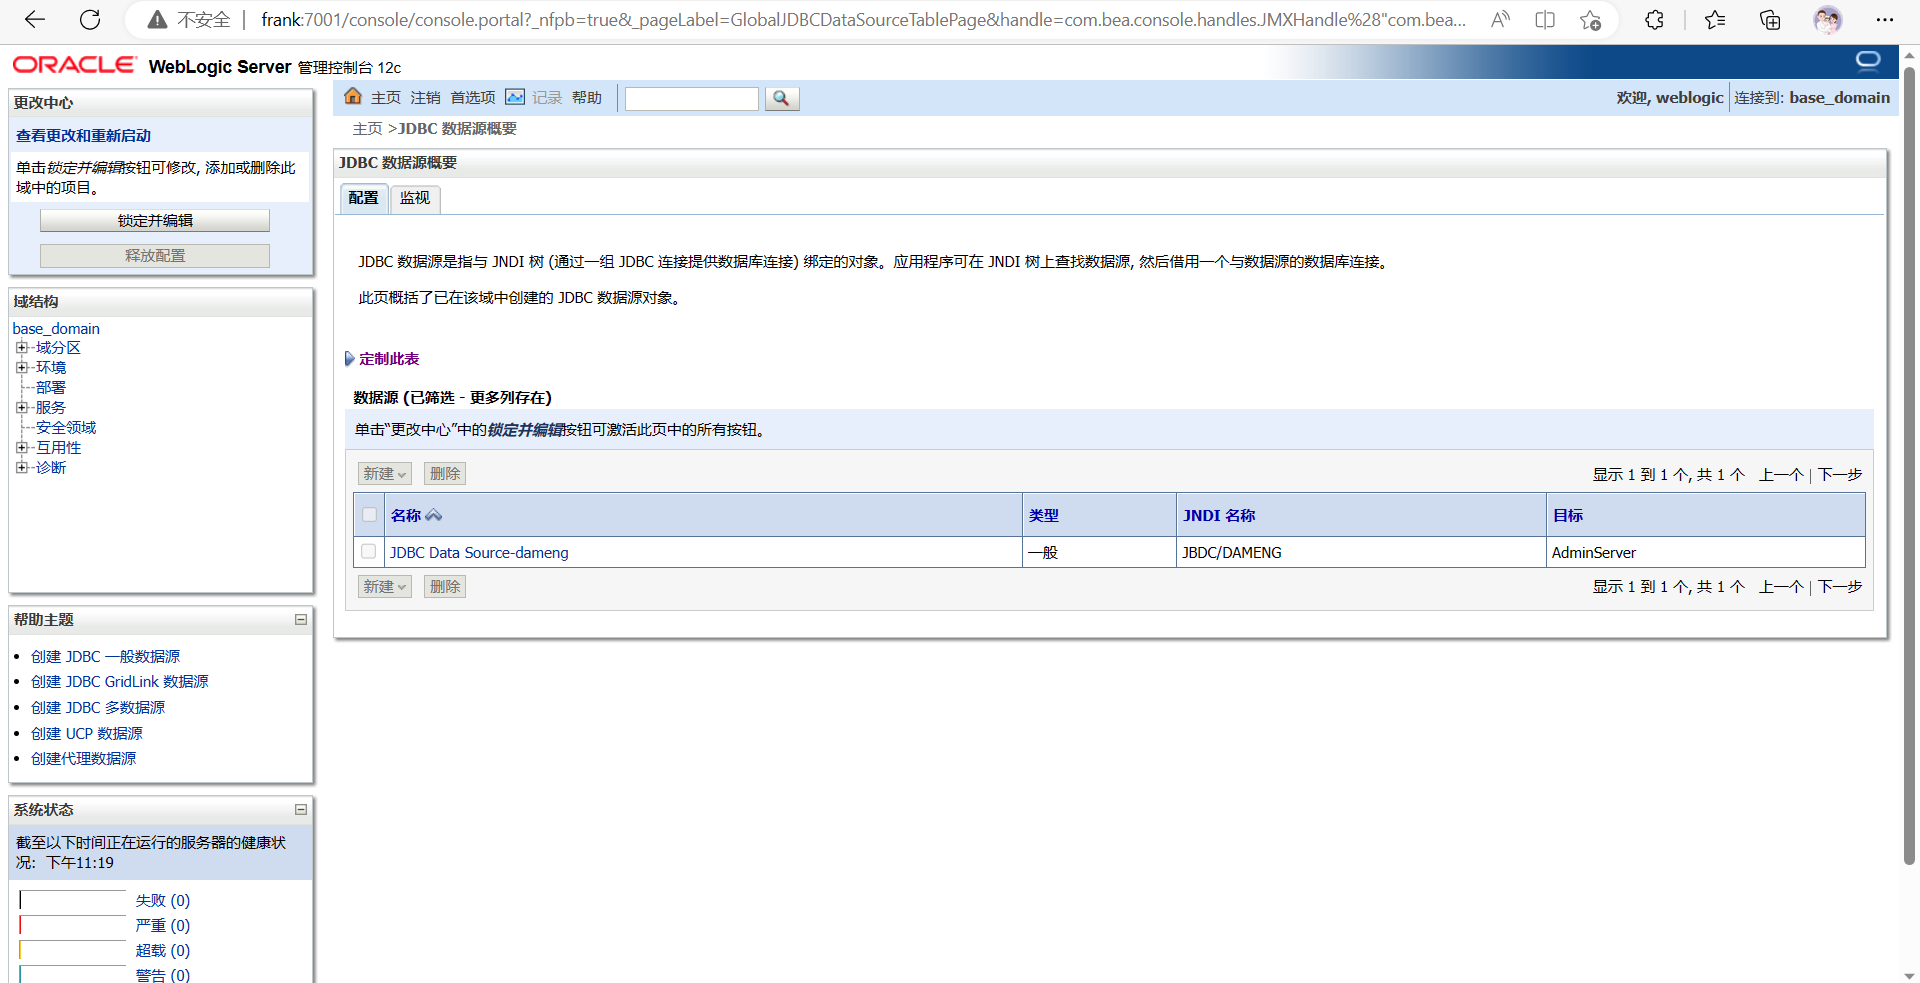Expand the 服务 tree node
Viewport: 1920px width, 983px height.
[21, 408]
